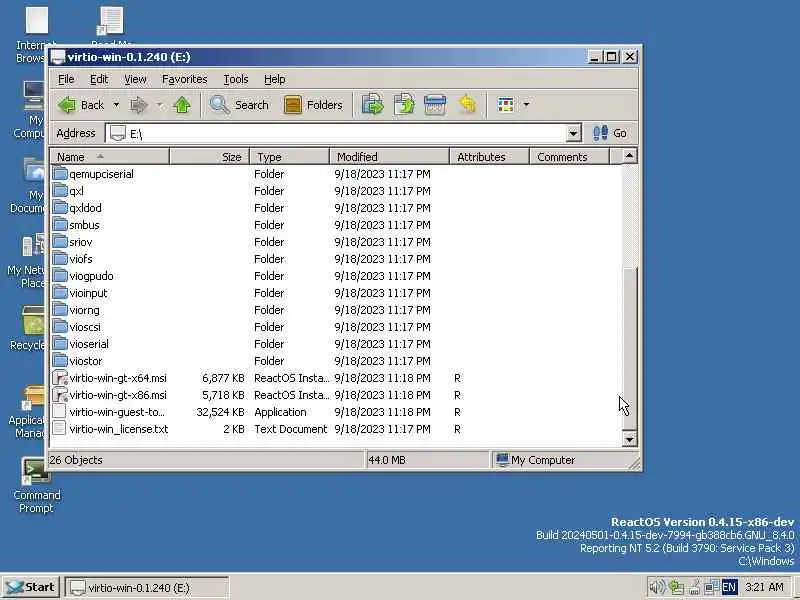Select the qxldod folder icon

[60, 208]
